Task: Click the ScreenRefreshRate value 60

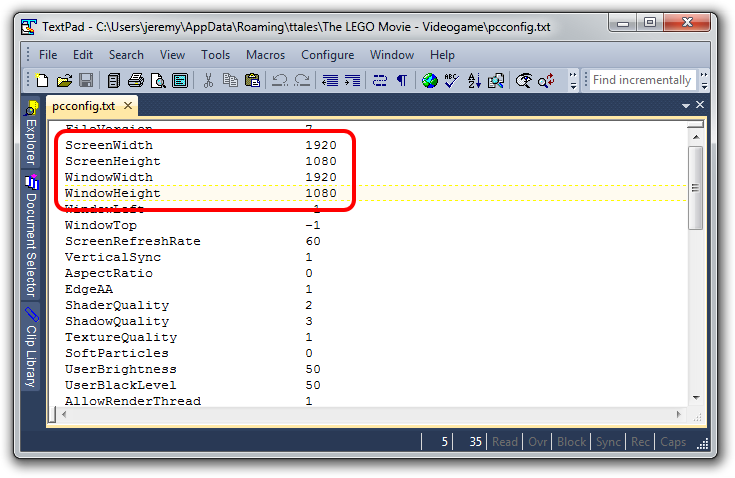Action: [313, 241]
